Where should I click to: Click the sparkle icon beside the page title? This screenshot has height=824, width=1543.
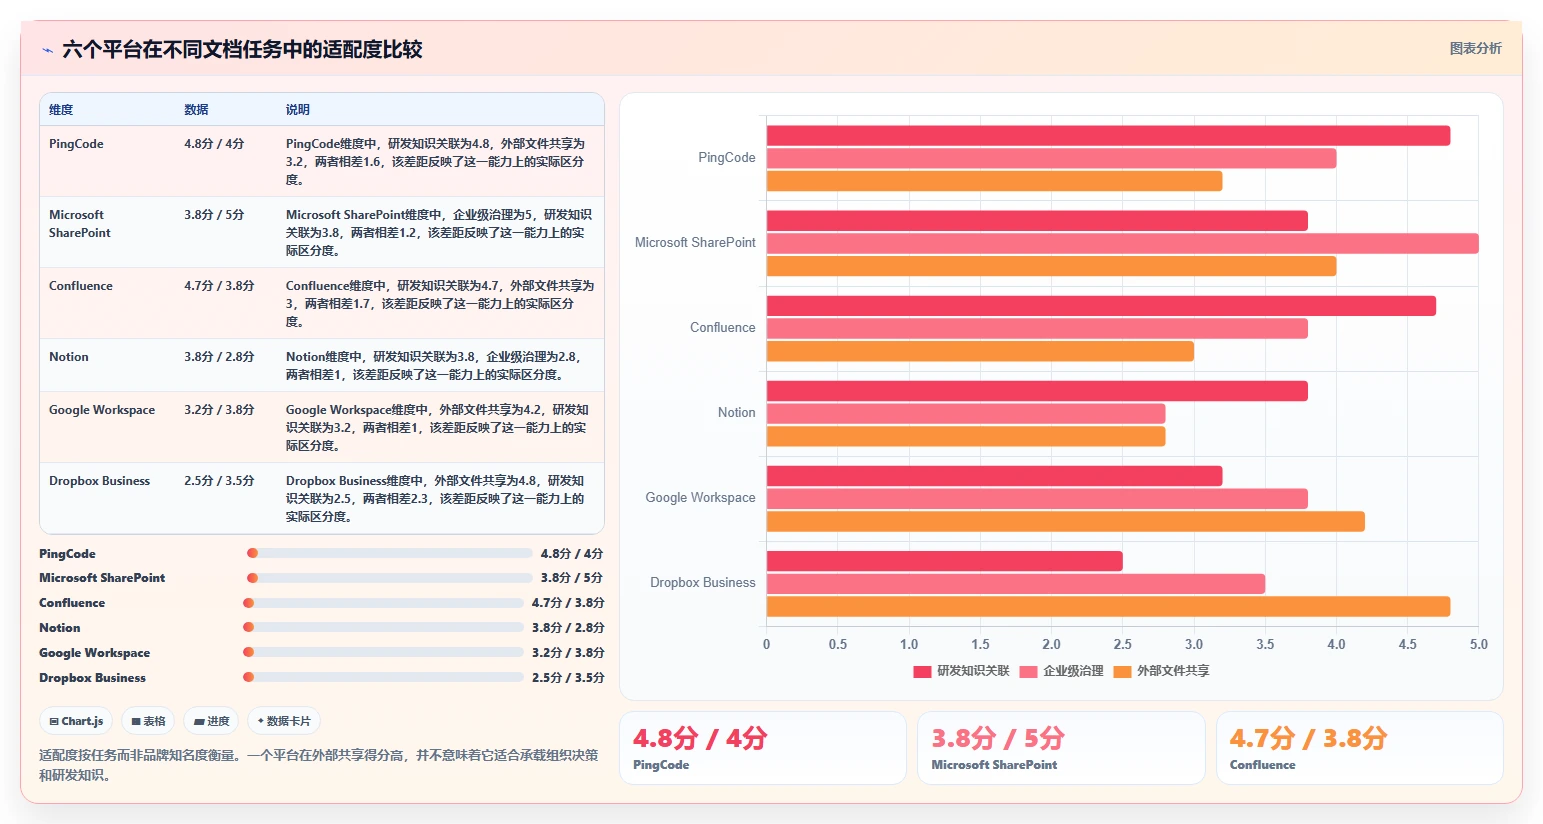tap(47, 50)
